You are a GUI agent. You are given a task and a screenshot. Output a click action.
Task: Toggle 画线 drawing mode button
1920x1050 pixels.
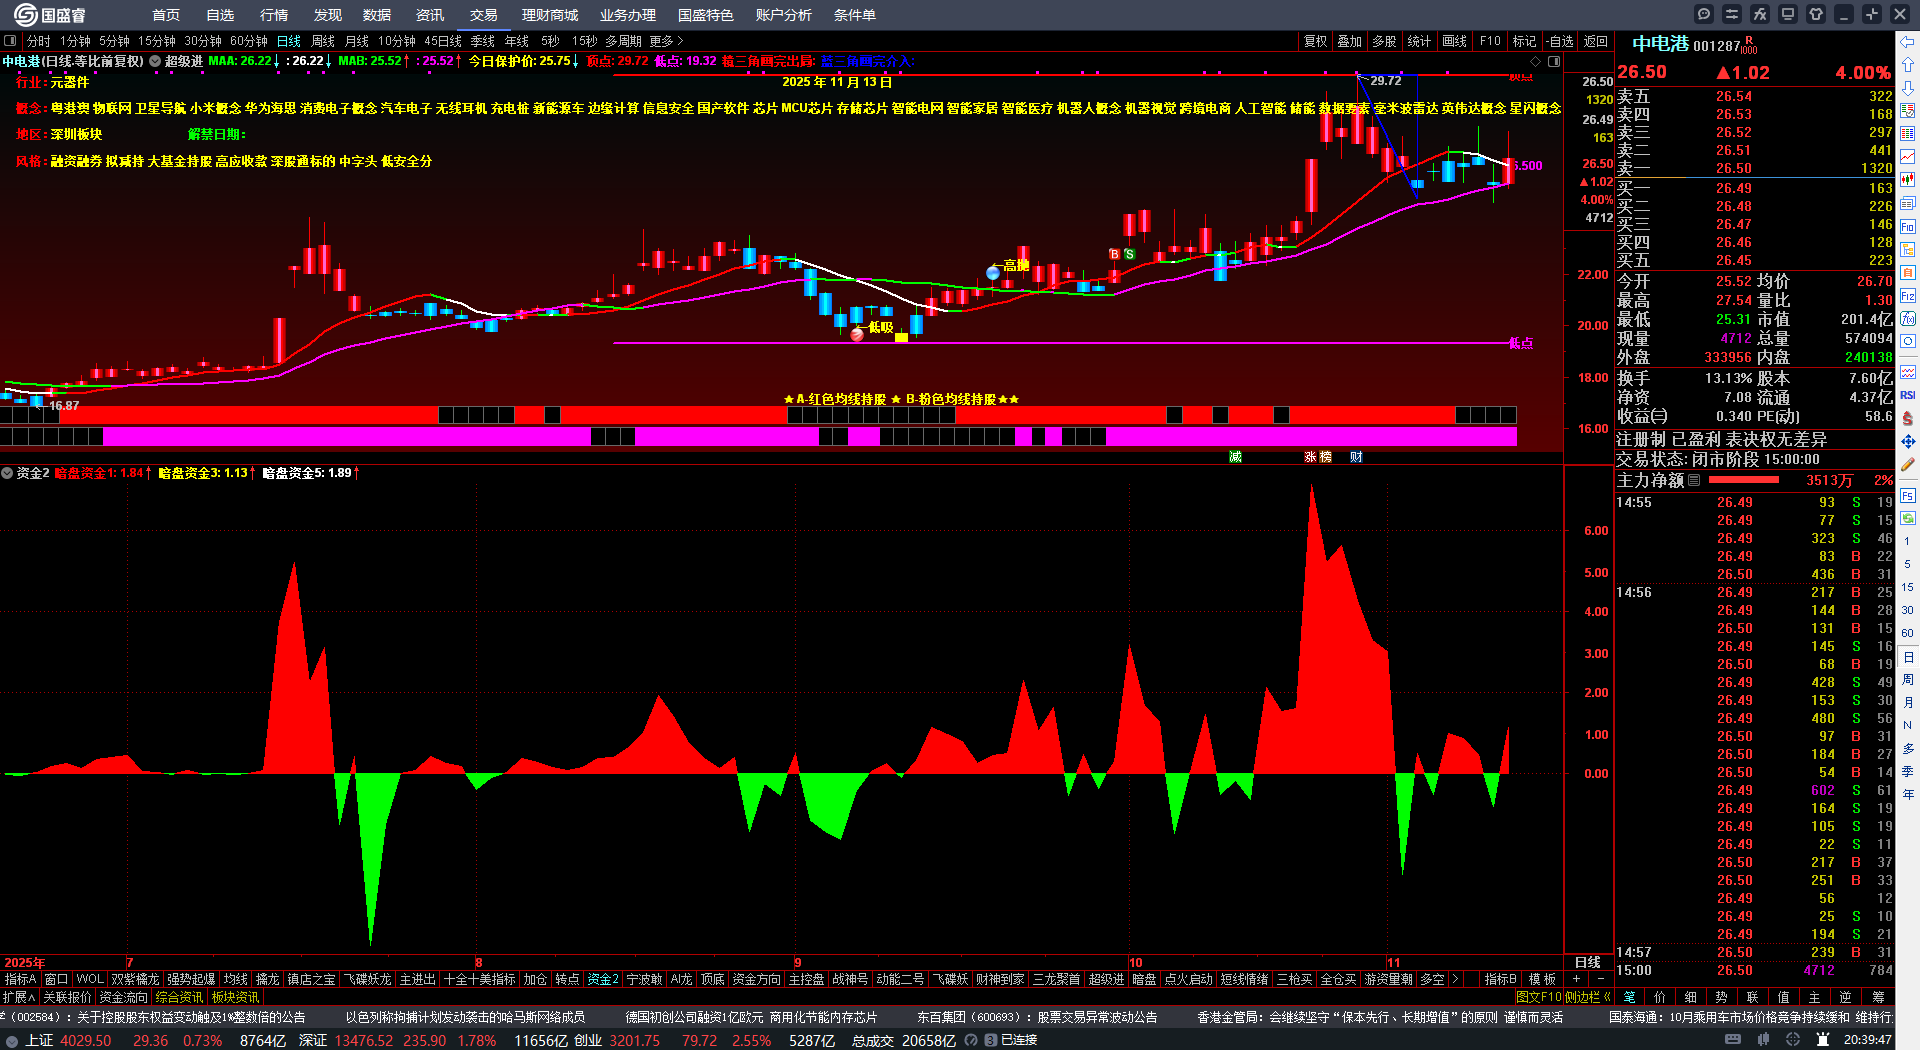point(1455,41)
